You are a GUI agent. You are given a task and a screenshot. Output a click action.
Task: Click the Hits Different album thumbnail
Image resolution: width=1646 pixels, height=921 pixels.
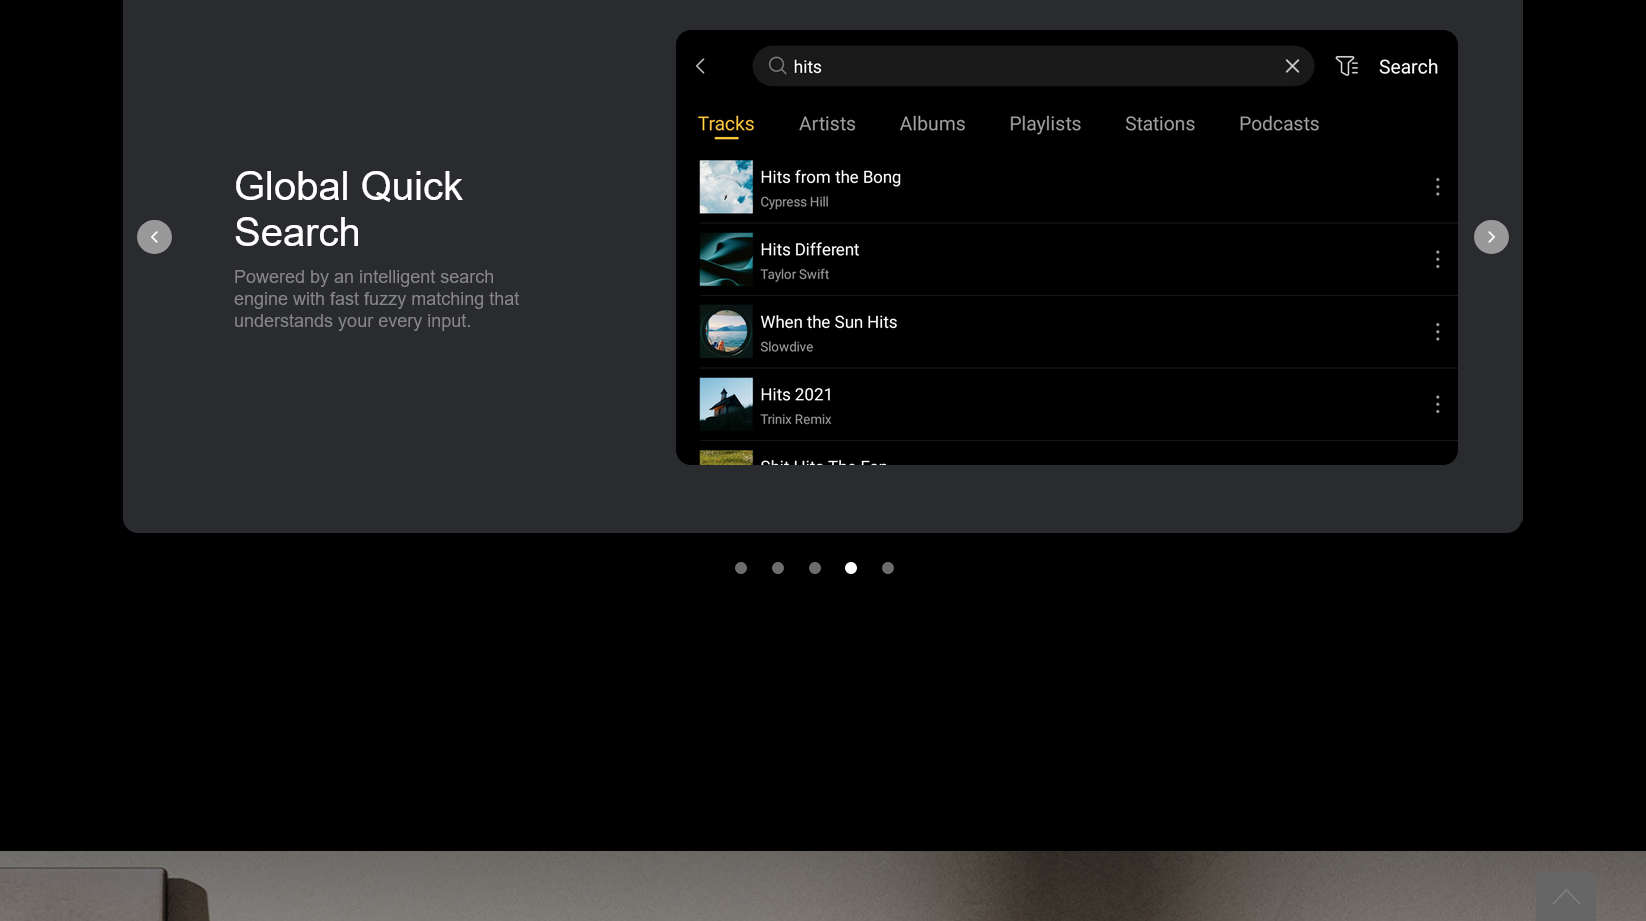[x=726, y=260]
